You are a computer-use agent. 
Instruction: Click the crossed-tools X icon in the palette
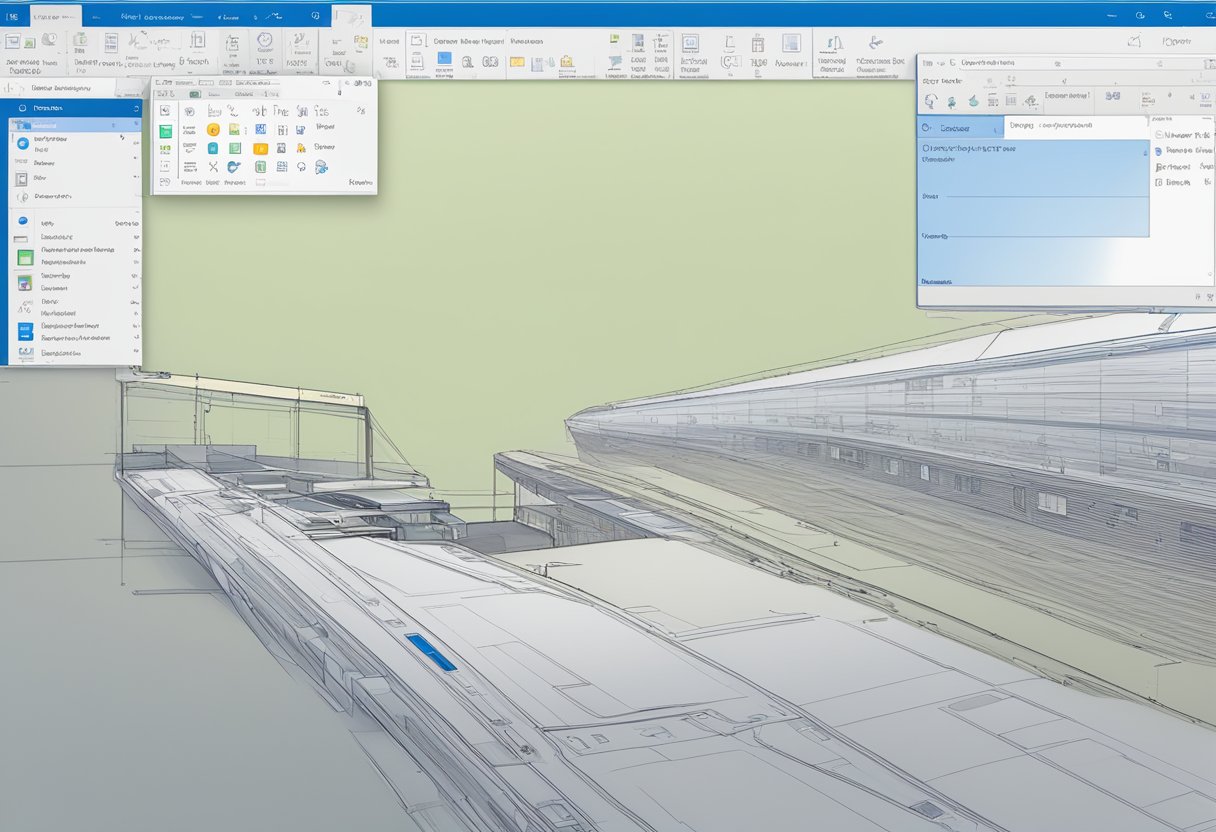click(x=213, y=167)
